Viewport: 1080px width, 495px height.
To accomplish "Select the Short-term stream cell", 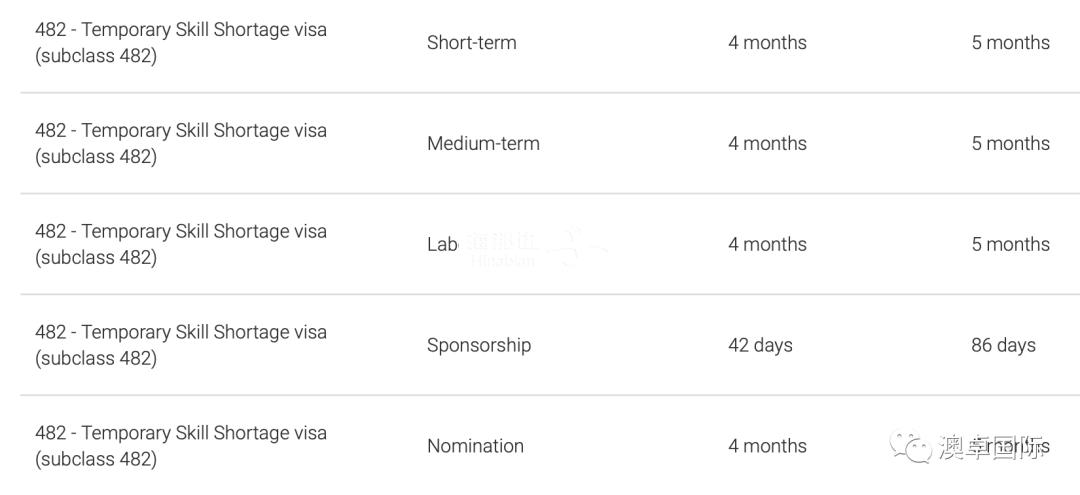I will click(471, 43).
